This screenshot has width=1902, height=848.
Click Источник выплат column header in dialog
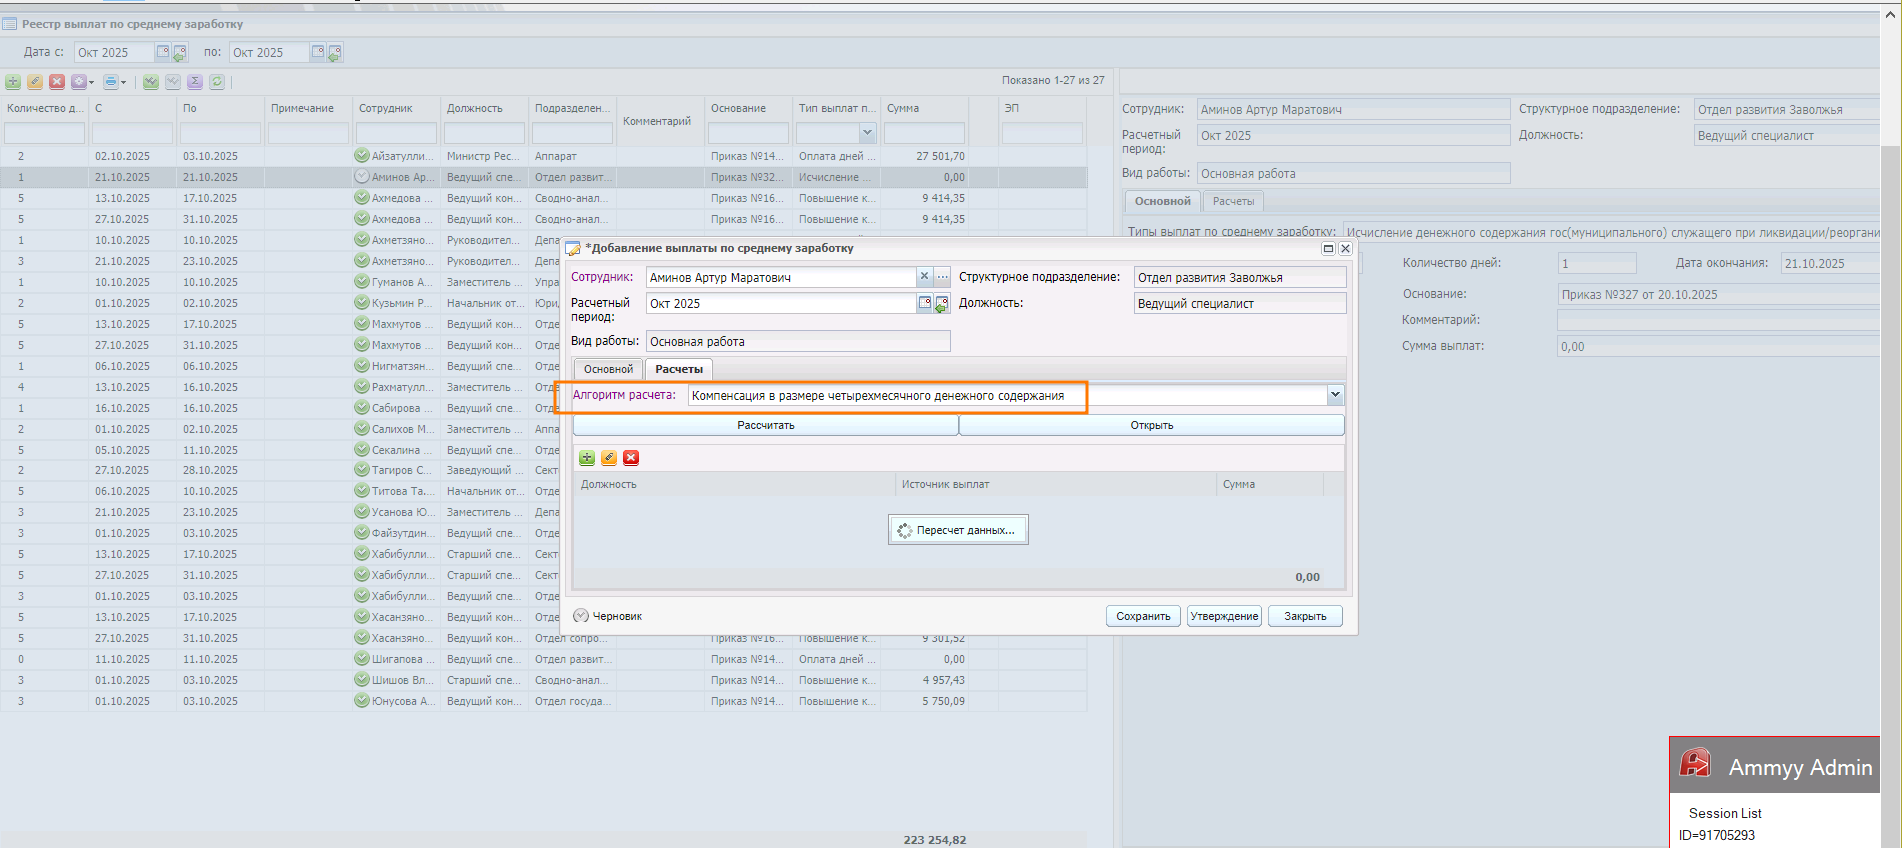pyautogui.click(x=1055, y=484)
